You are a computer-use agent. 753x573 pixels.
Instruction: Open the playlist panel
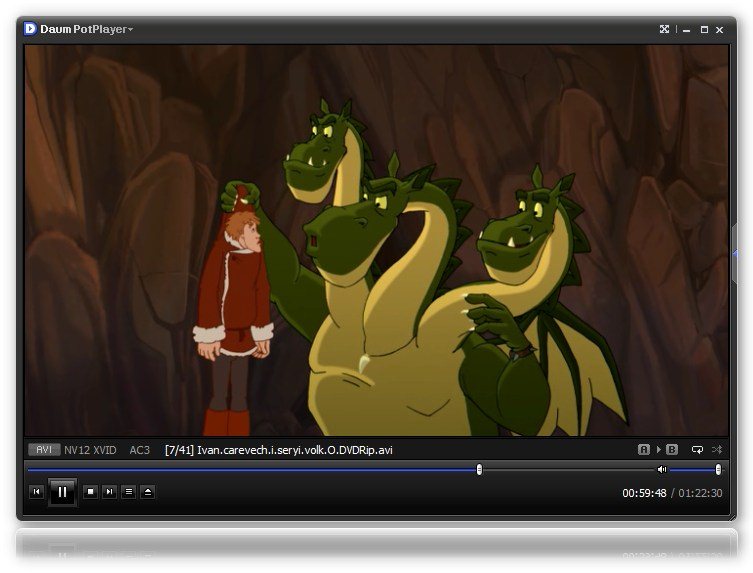[128, 492]
